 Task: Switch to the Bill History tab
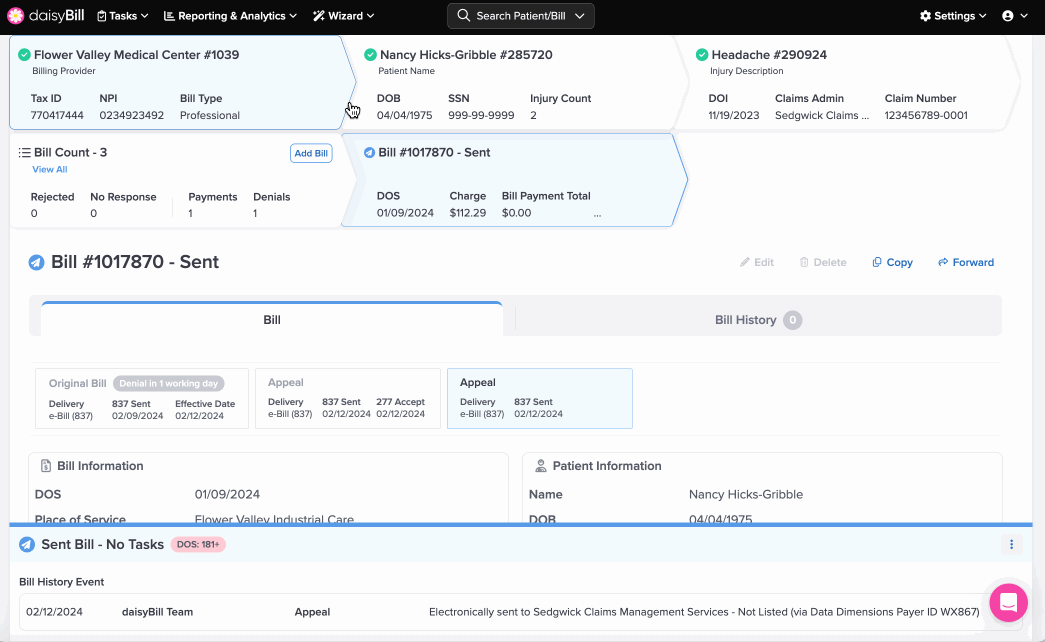pyautogui.click(x=757, y=320)
